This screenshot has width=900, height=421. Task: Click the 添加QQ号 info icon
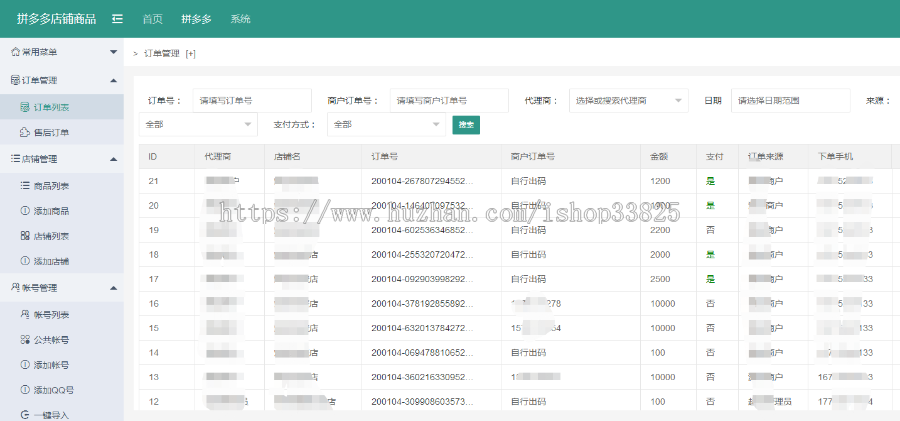(x=25, y=390)
